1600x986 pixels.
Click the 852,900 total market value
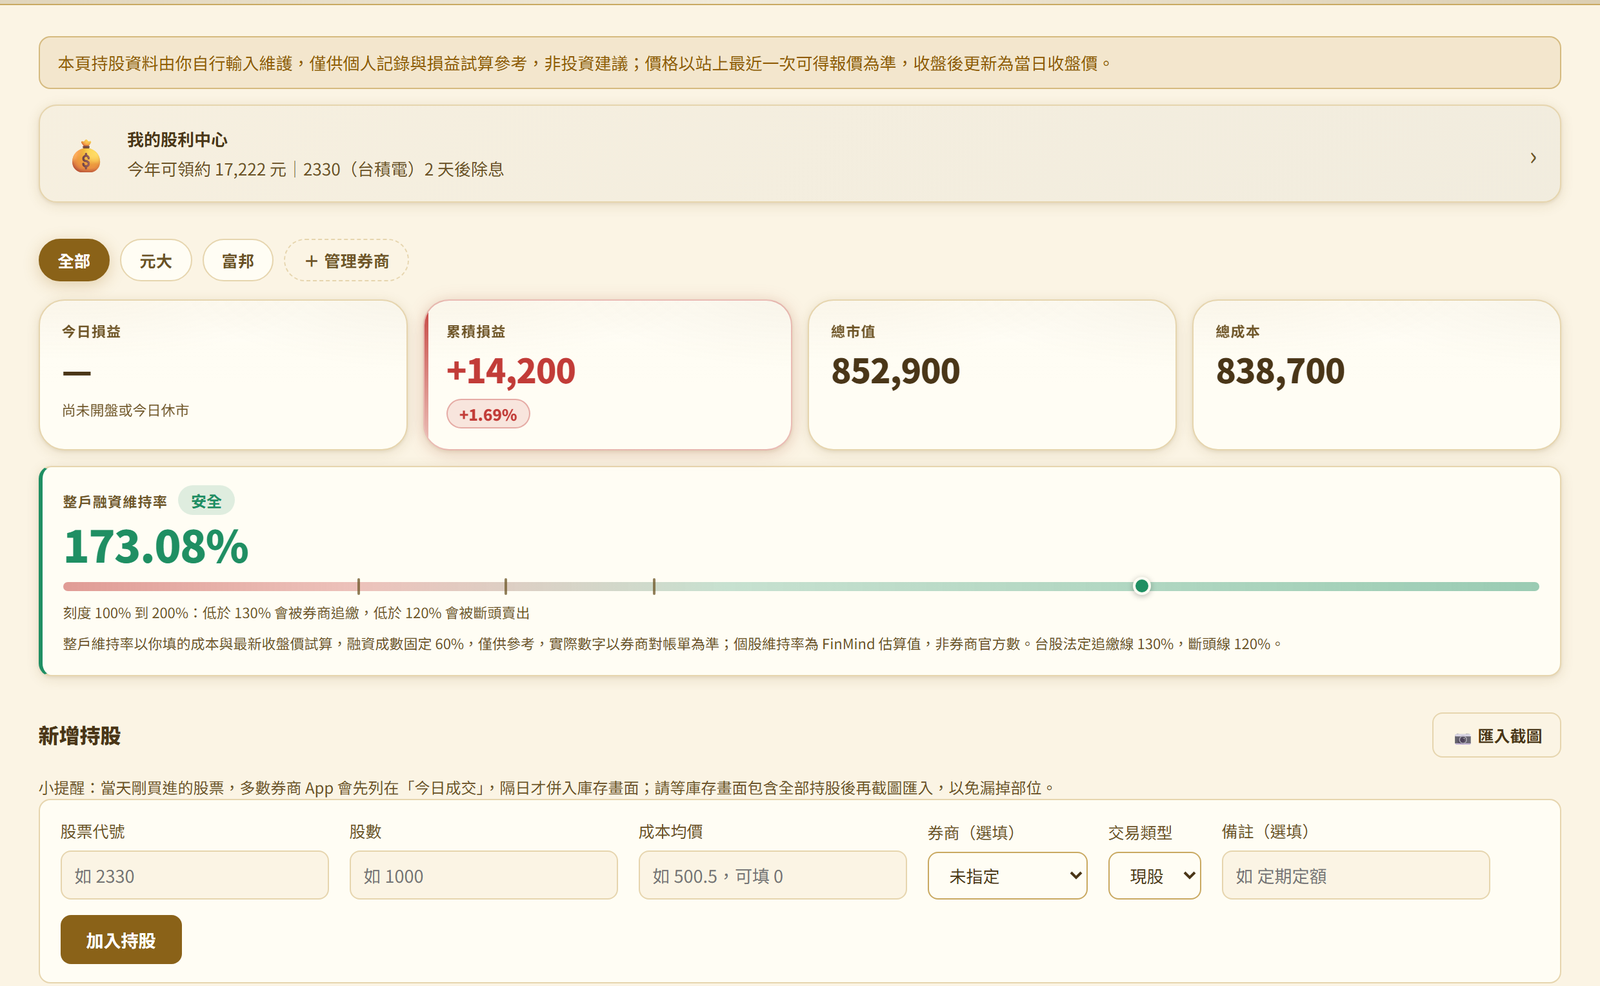[896, 371]
